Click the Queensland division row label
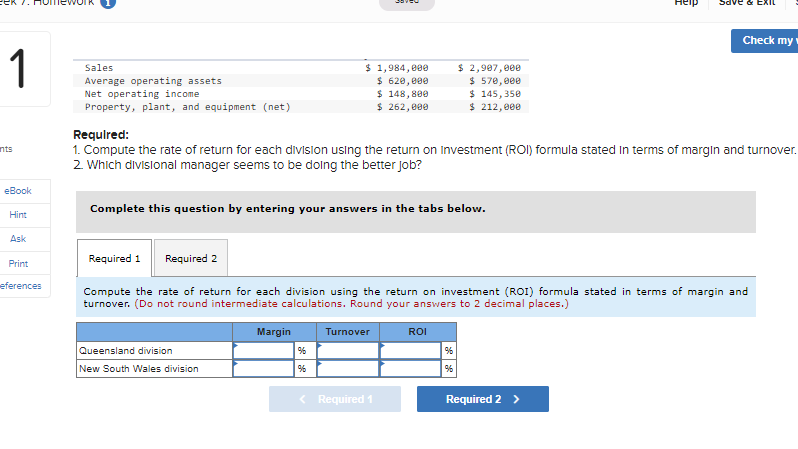The width and height of the screenshot is (798, 449). point(126,351)
